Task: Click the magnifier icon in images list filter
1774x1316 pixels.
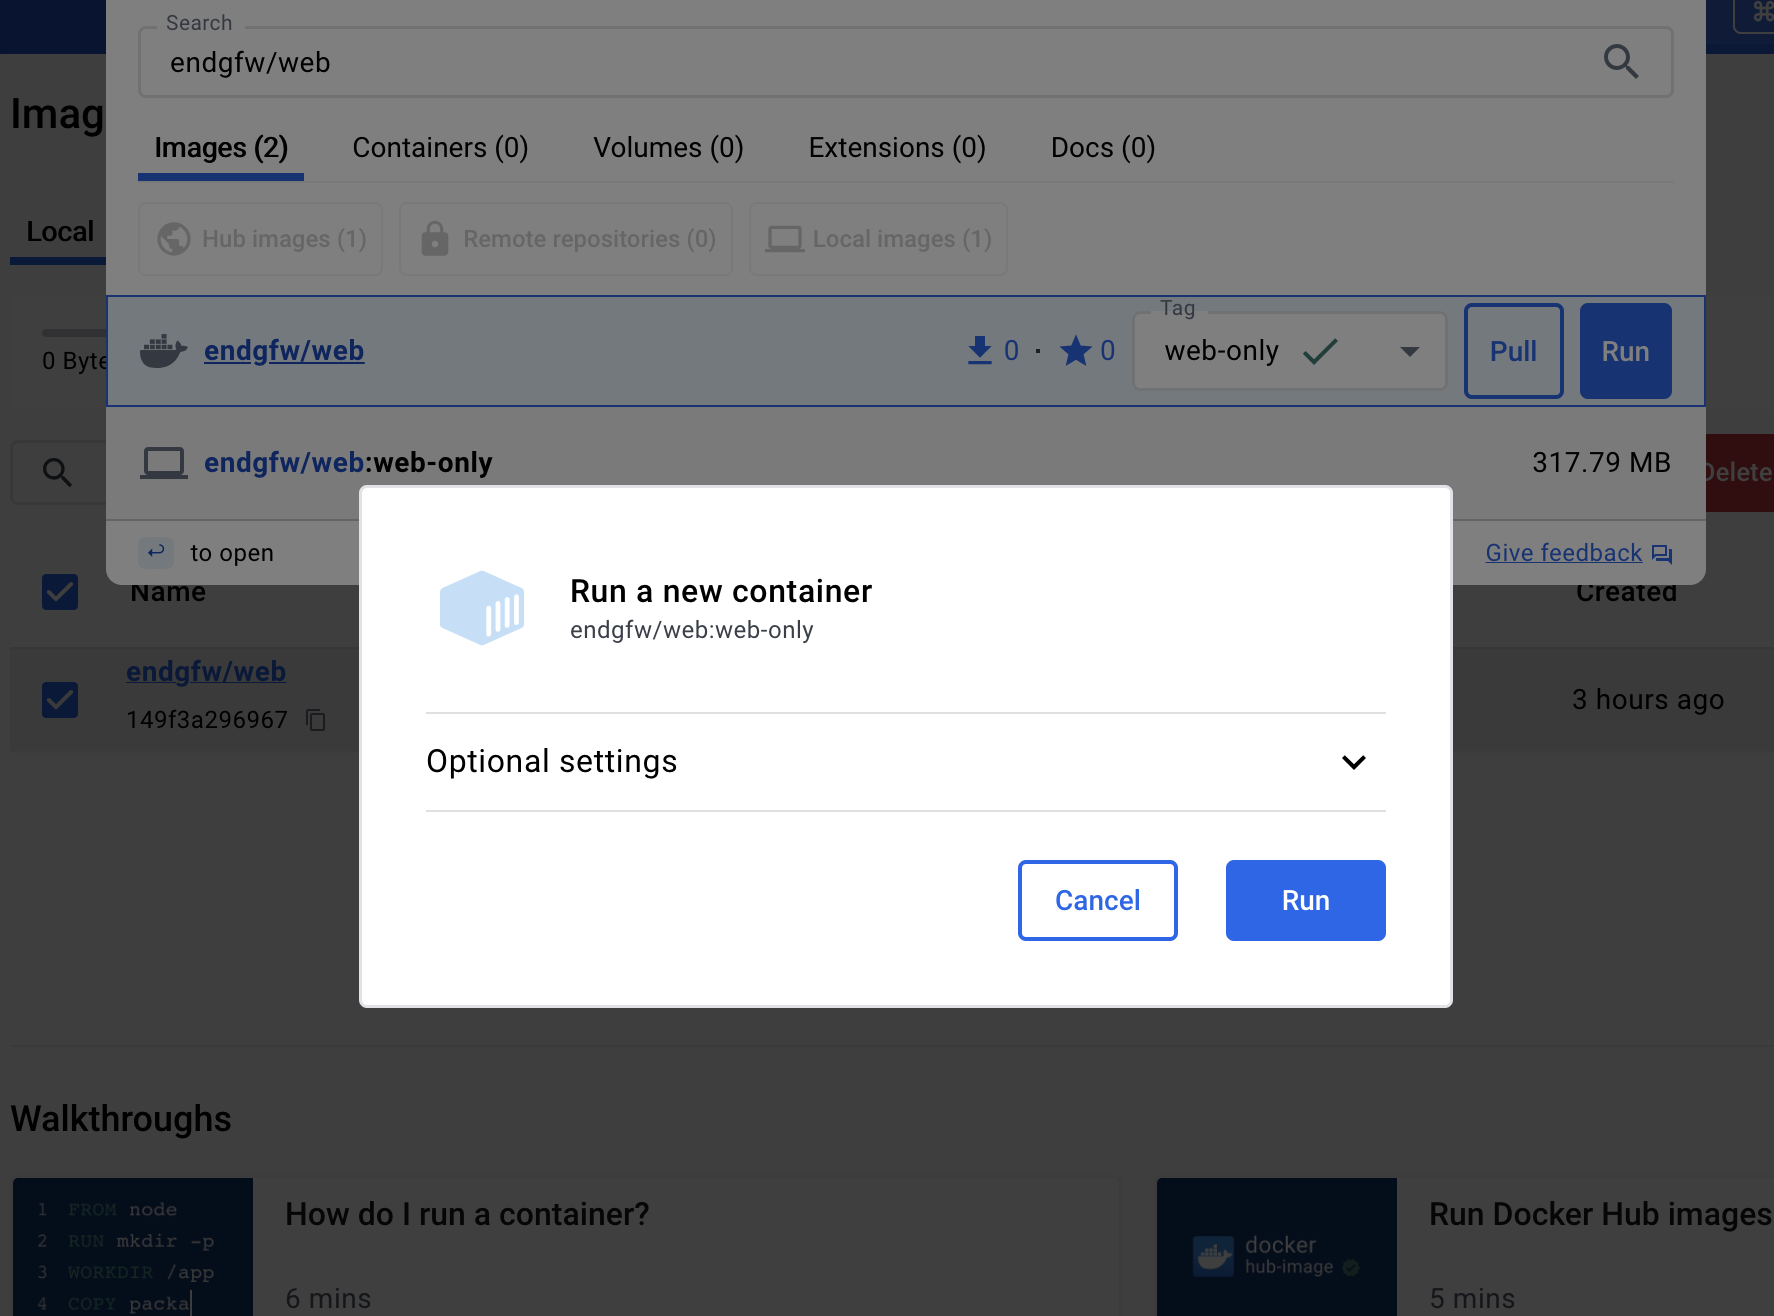Action: click(57, 472)
